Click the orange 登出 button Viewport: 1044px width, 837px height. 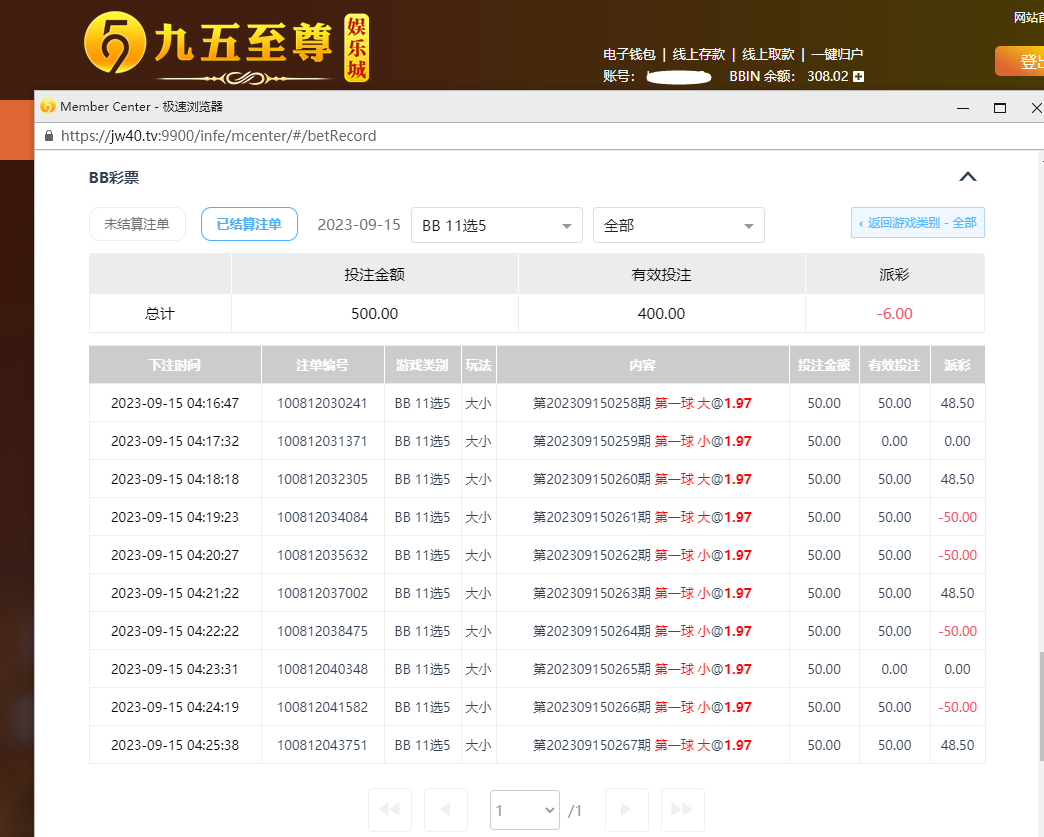(1020, 61)
